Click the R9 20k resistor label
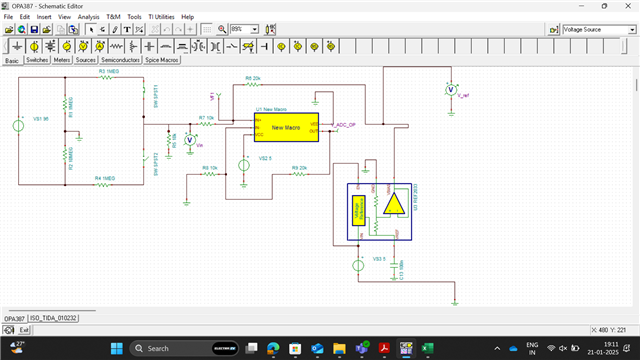 (299, 168)
